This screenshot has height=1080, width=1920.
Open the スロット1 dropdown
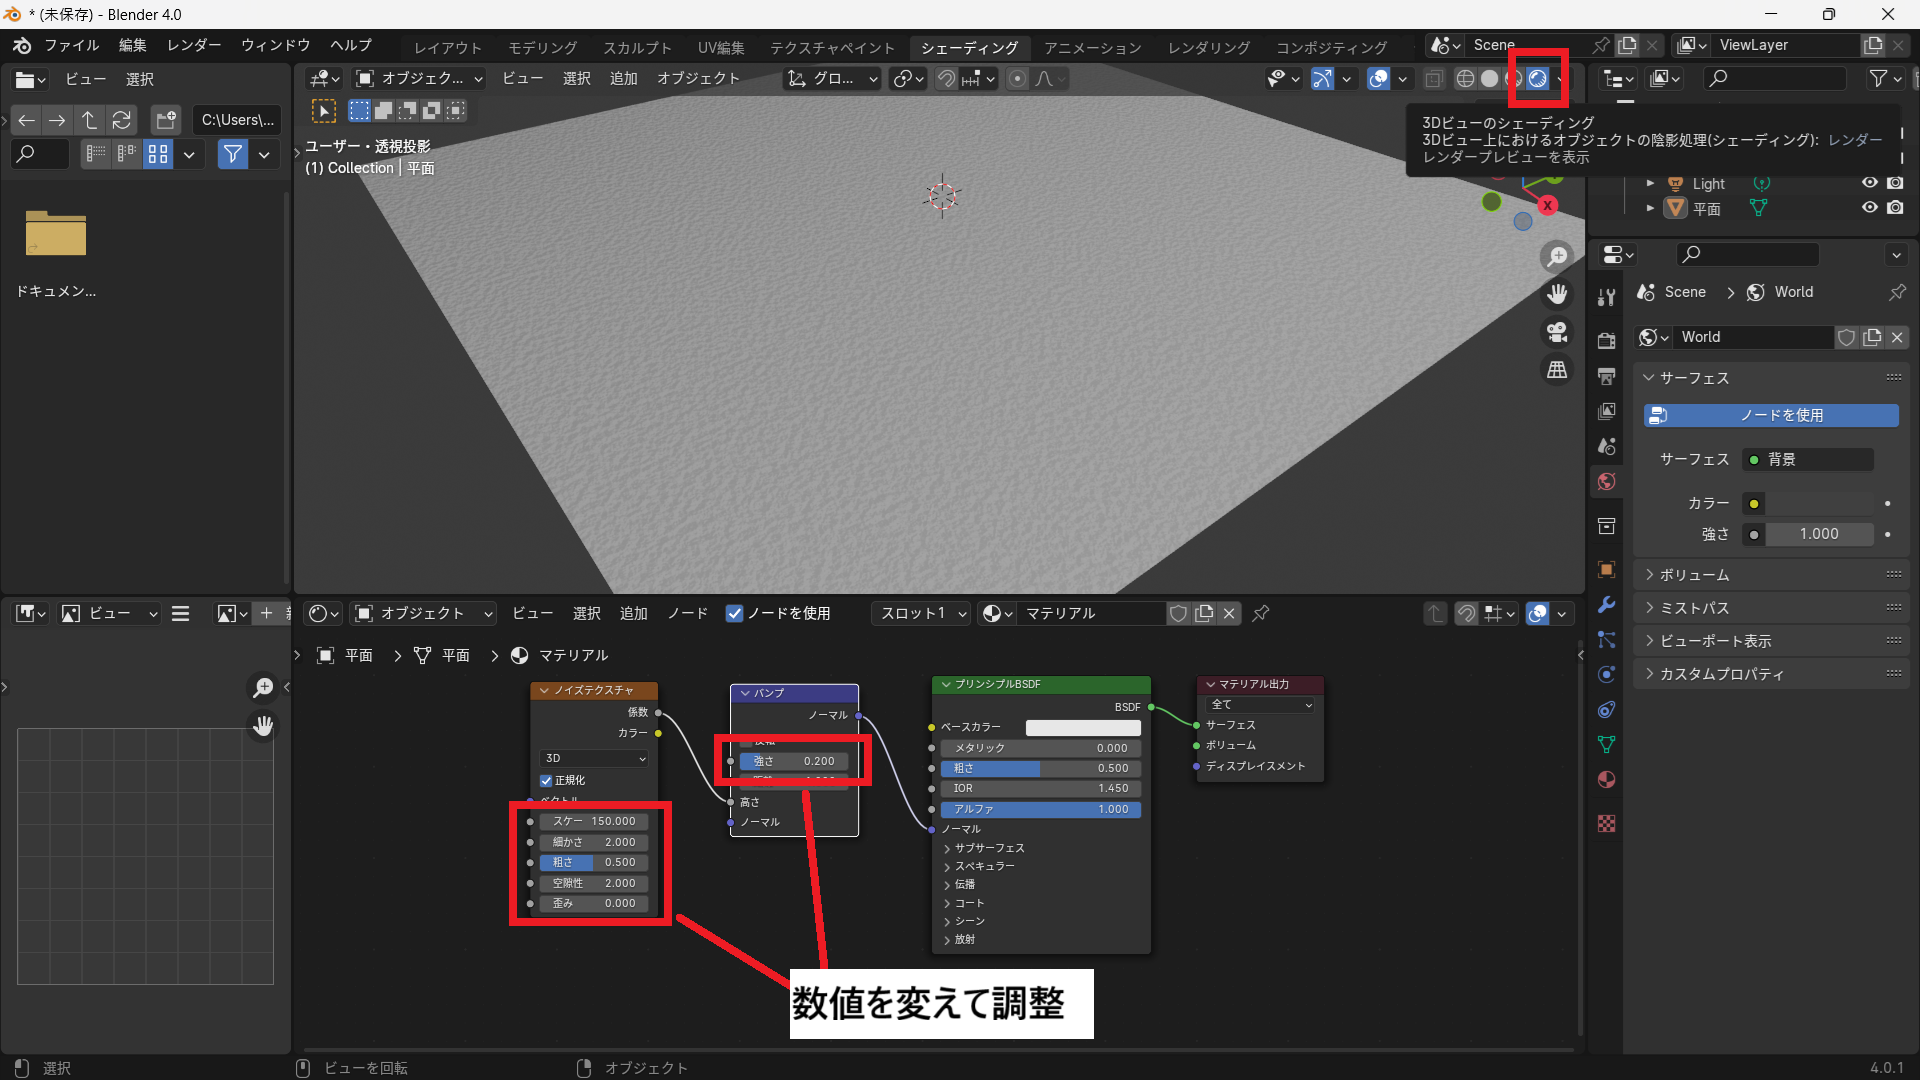(x=922, y=614)
